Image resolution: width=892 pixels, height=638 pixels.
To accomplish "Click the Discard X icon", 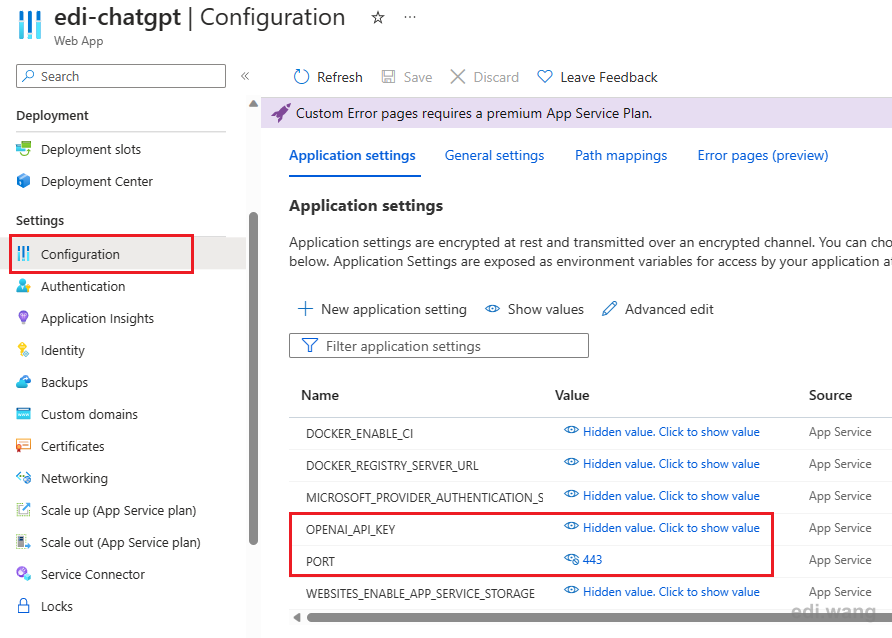I will (x=457, y=77).
